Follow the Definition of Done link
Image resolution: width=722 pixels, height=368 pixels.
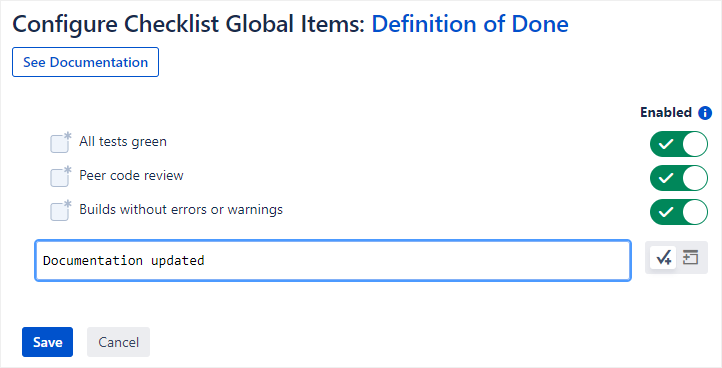470,24
